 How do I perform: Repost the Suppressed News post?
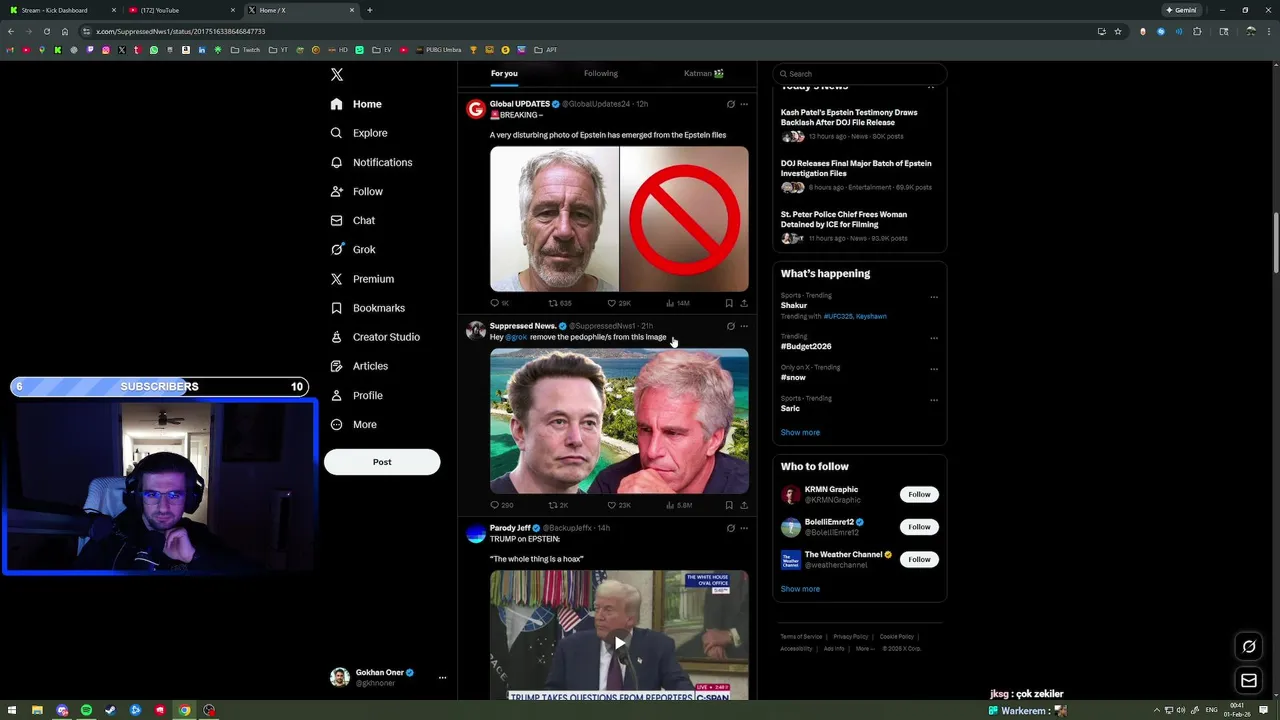pos(558,505)
